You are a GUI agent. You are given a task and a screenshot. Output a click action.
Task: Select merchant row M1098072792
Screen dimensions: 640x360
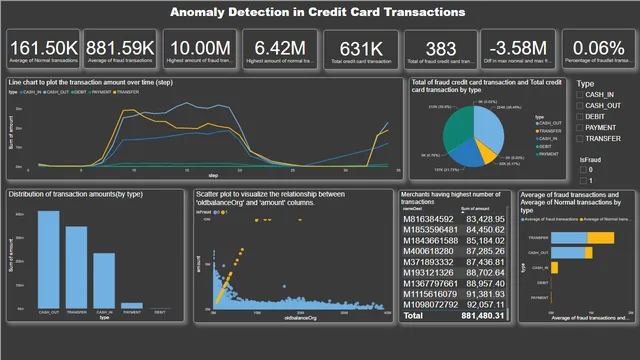[x=453, y=305]
